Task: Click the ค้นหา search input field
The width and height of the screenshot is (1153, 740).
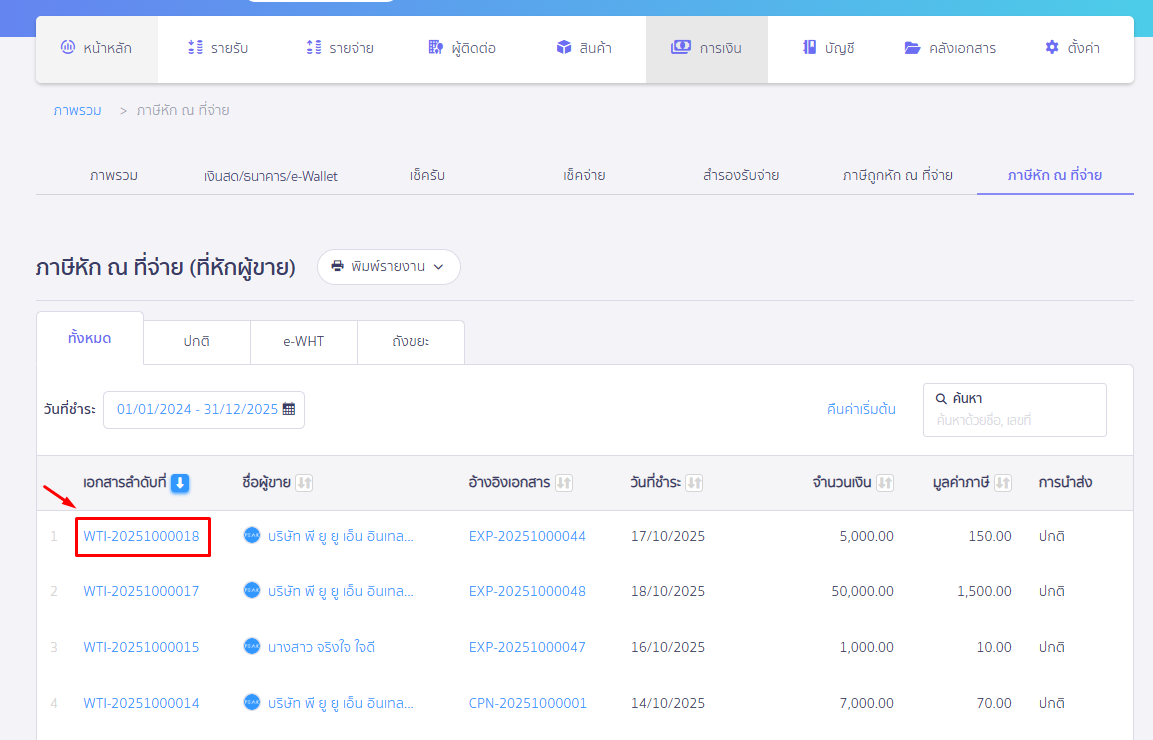Action: [x=1015, y=420]
